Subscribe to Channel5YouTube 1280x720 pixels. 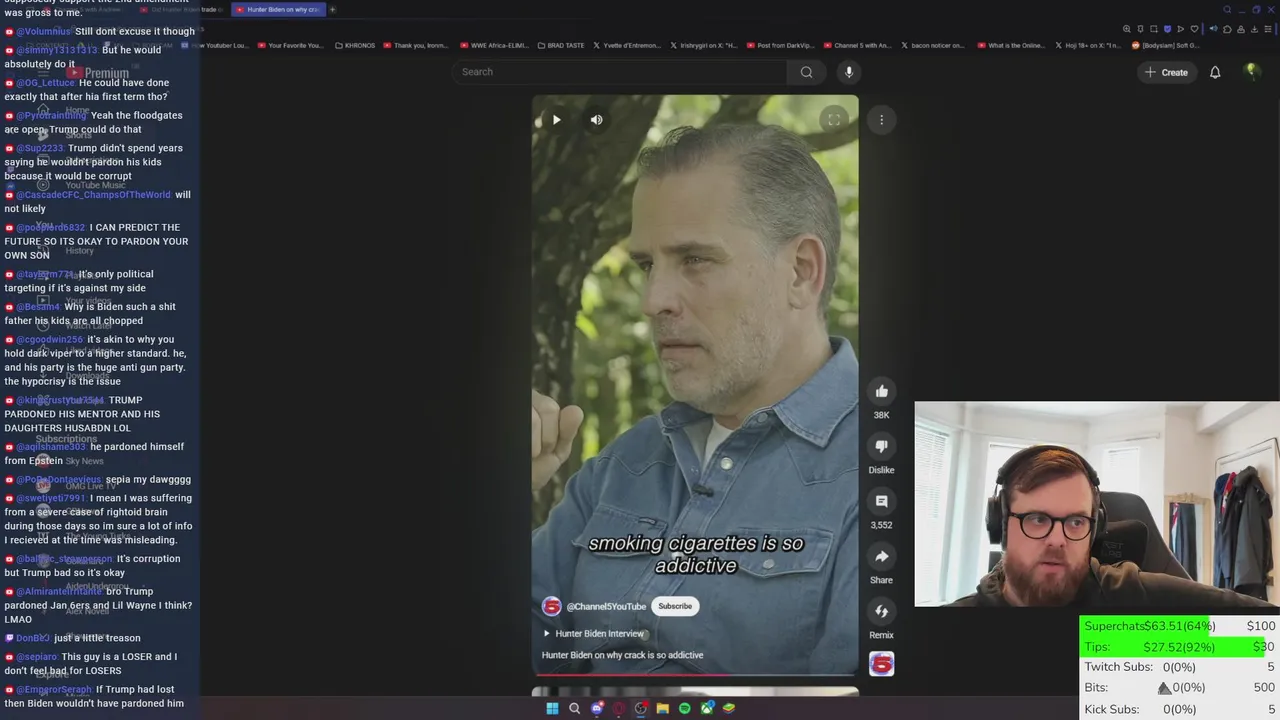point(675,606)
